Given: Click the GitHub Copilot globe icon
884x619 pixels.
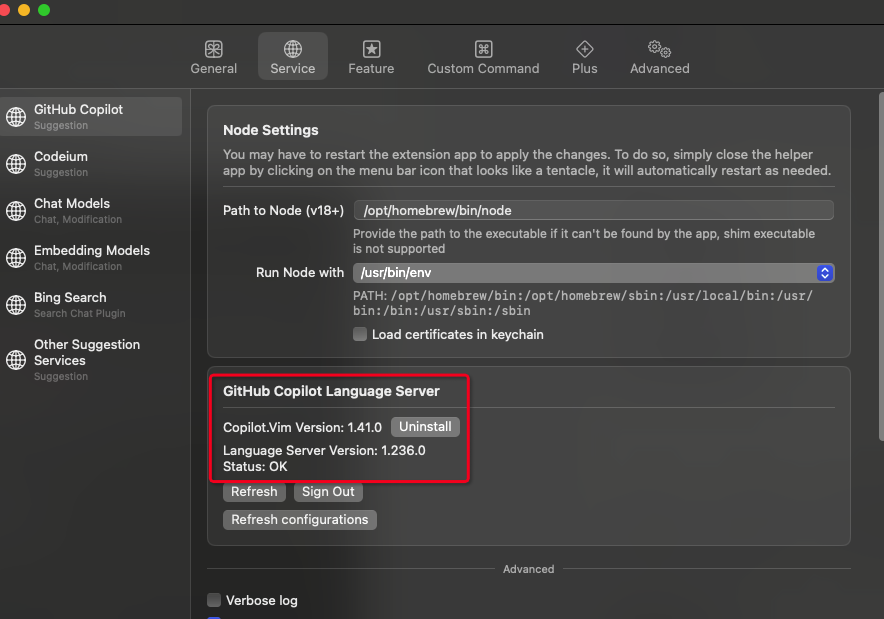Looking at the screenshot, I should 16,117.
